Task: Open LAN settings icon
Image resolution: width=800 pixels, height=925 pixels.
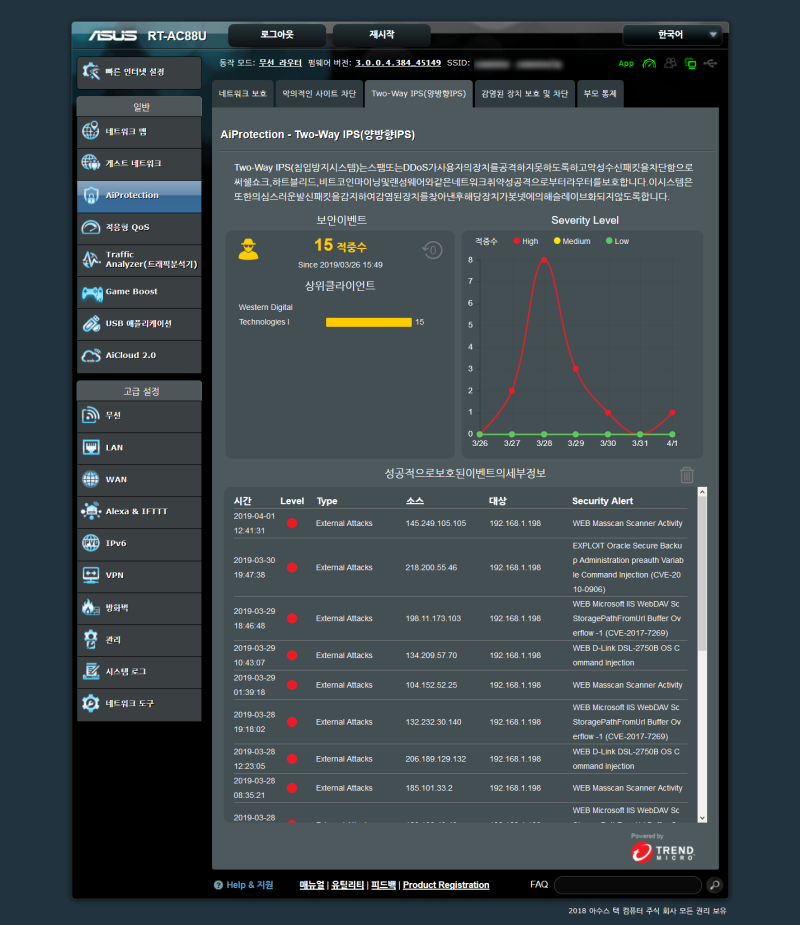Action: tap(91, 447)
